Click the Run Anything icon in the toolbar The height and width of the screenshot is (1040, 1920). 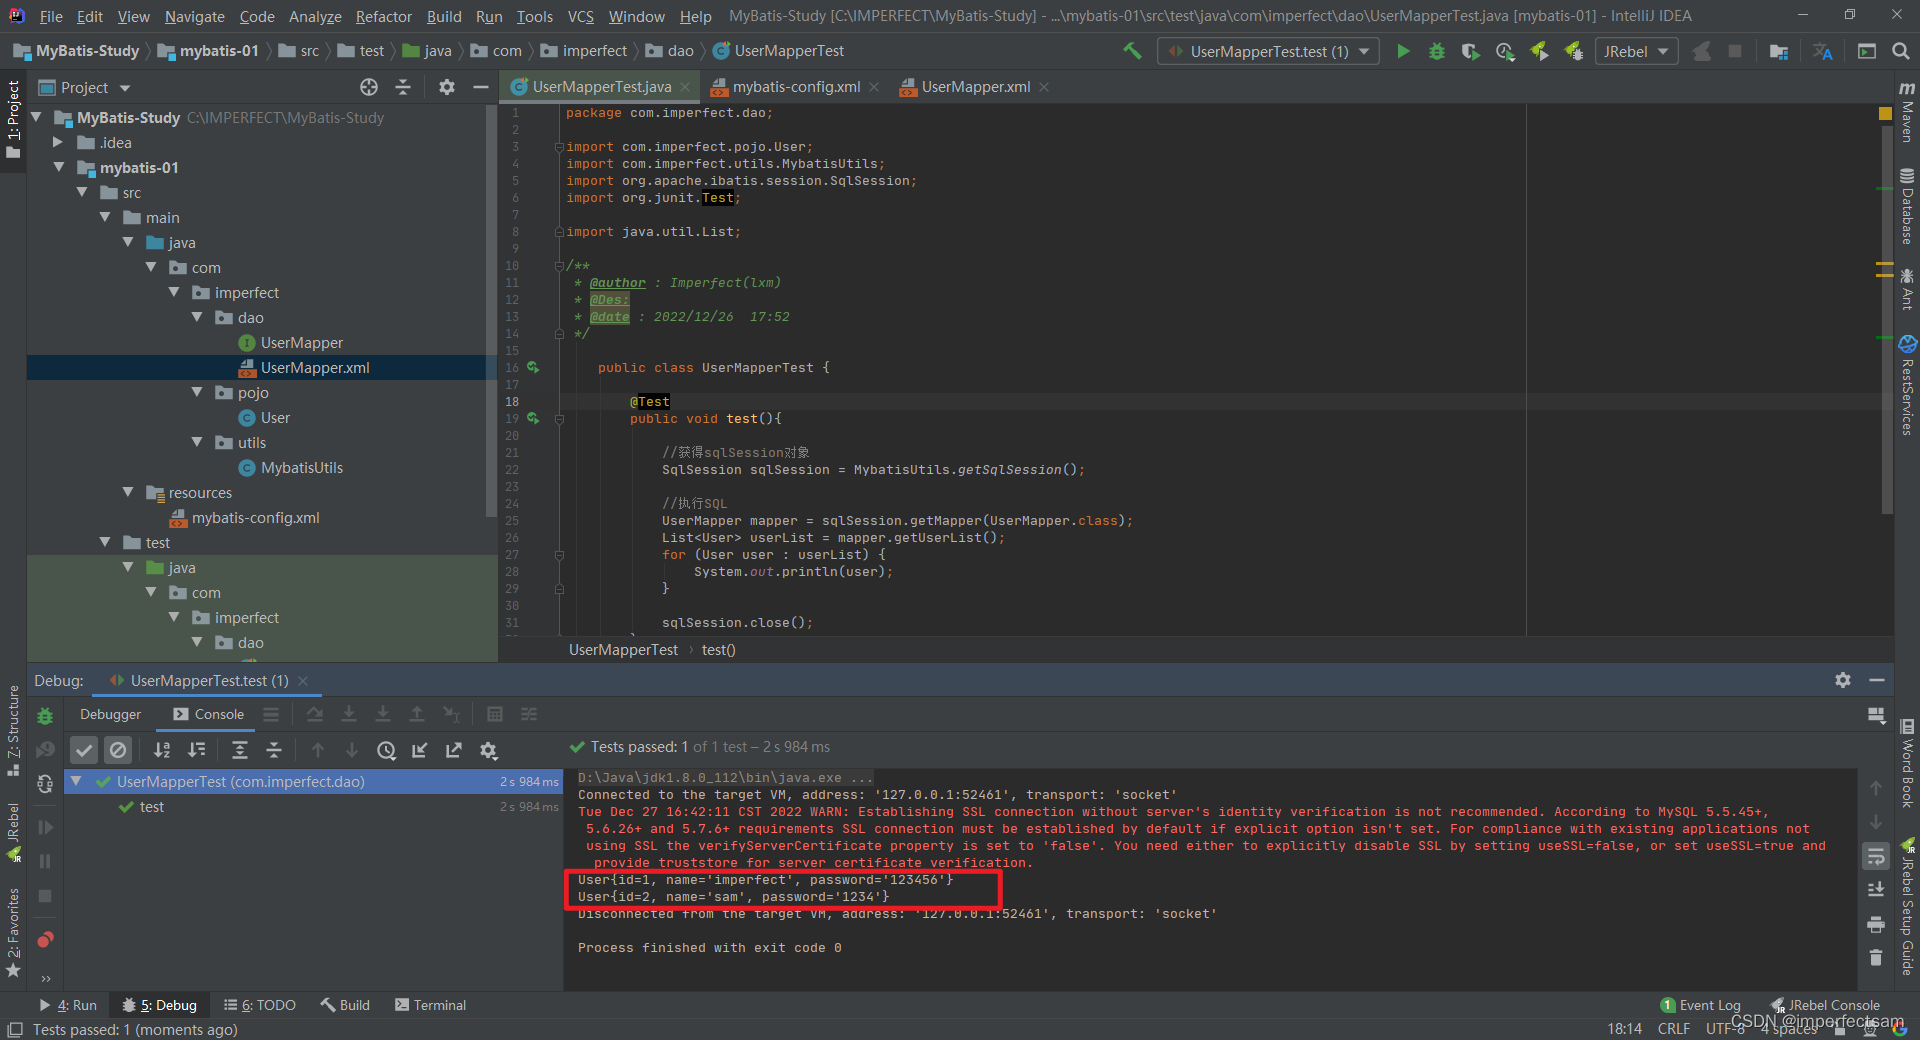click(x=1866, y=51)
